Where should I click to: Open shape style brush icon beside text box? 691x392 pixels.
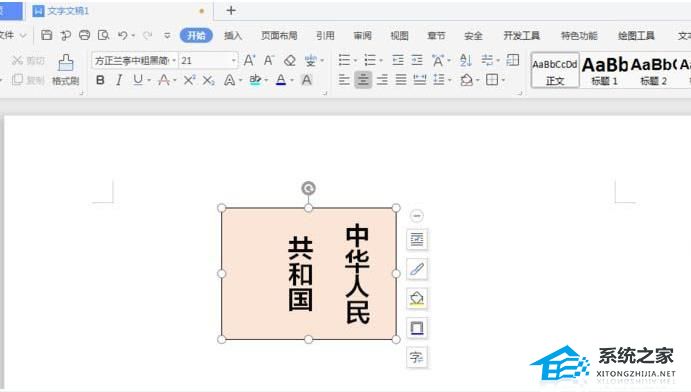pyautogui.click(x=416, y=269)
